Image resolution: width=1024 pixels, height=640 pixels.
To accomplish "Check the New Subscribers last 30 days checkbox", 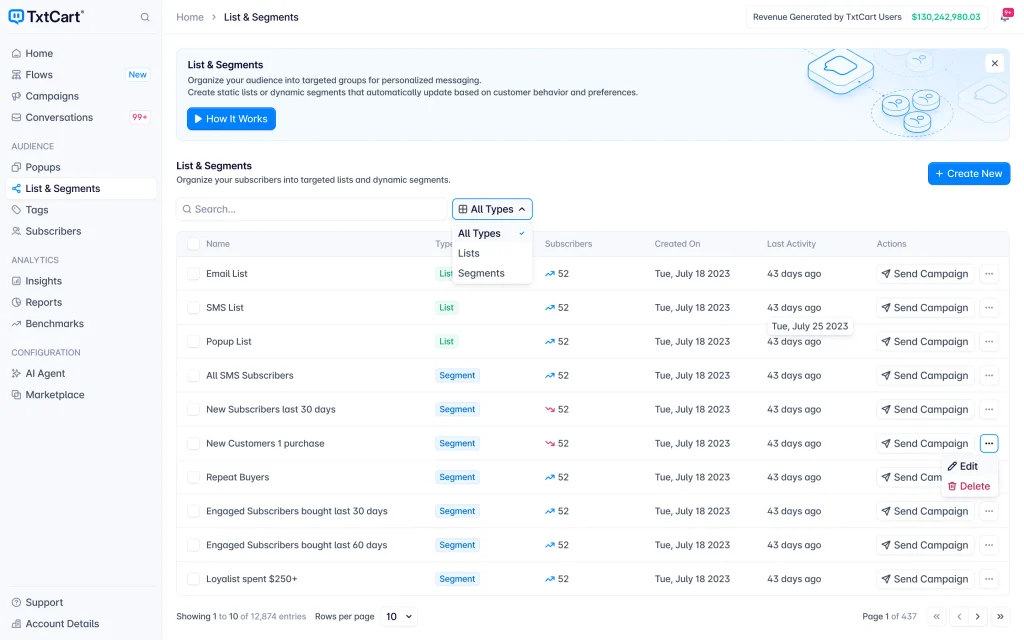I will (193, 409).
